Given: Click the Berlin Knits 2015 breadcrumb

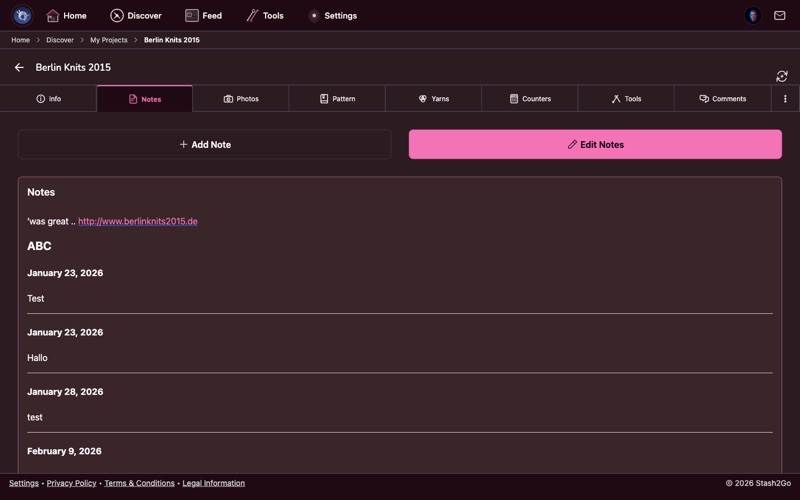Looking at the screenshot, I should point(171,40).
